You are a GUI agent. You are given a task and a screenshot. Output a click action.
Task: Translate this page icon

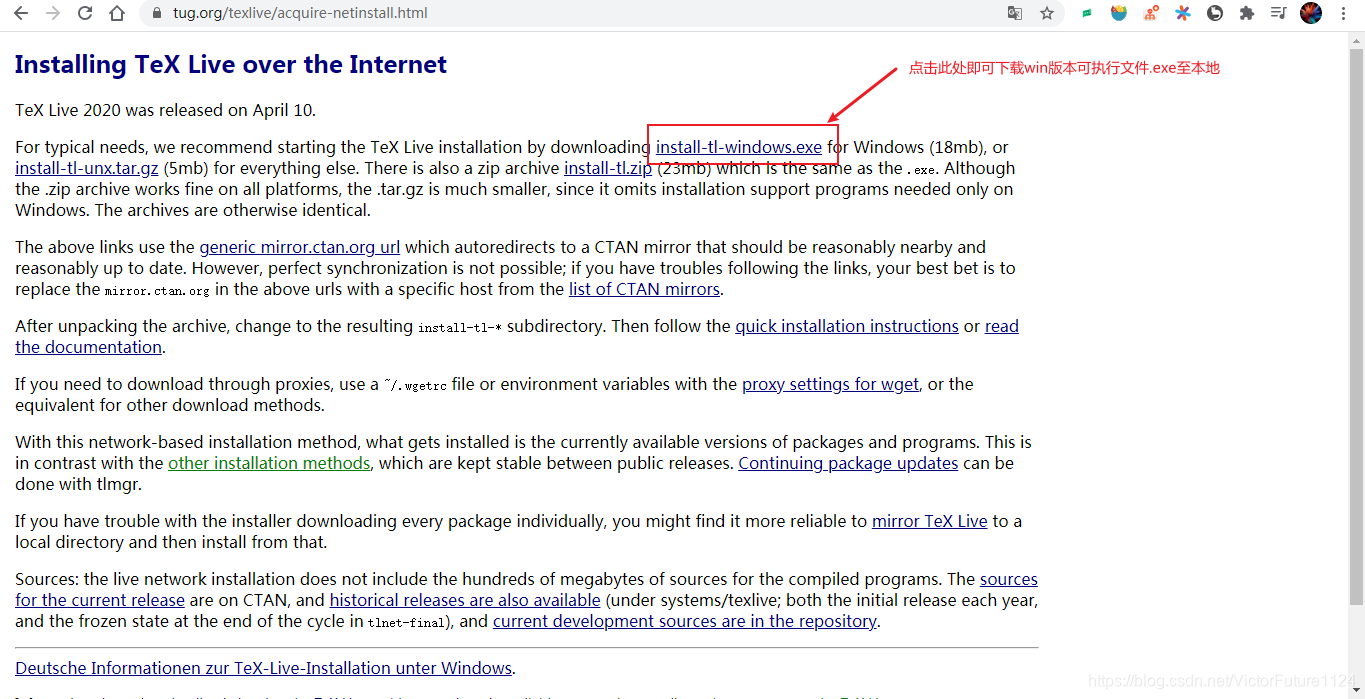click(x=1015, y=13)
